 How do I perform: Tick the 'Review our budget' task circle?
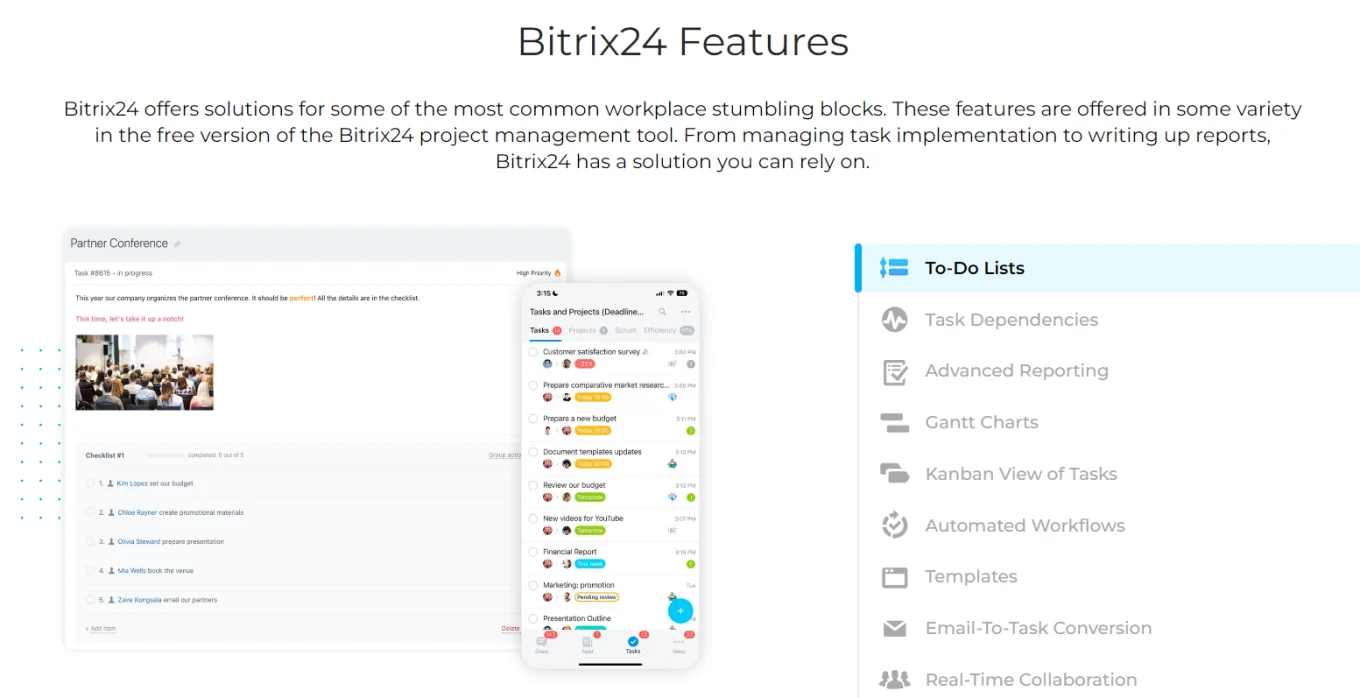[x=533, y=485]
